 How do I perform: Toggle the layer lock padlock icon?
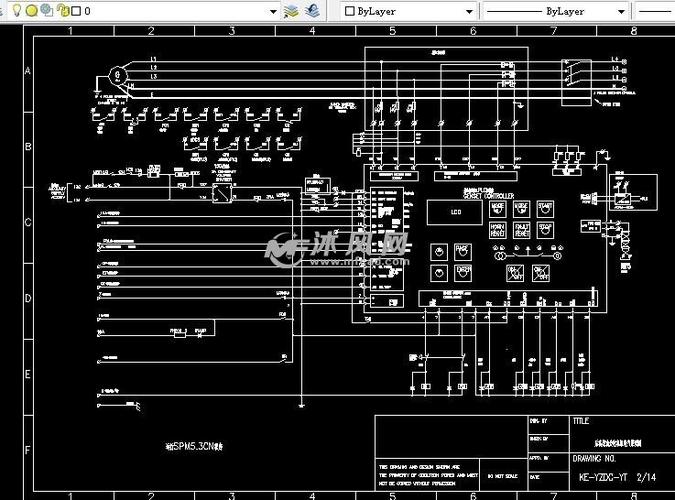62,11
